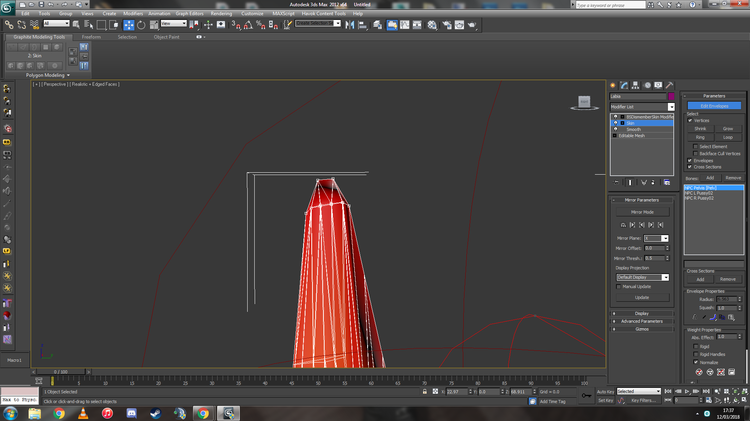The image size is (750, 421).
Task: Toggle the Normalize checkbox
Action: (695, 362)
